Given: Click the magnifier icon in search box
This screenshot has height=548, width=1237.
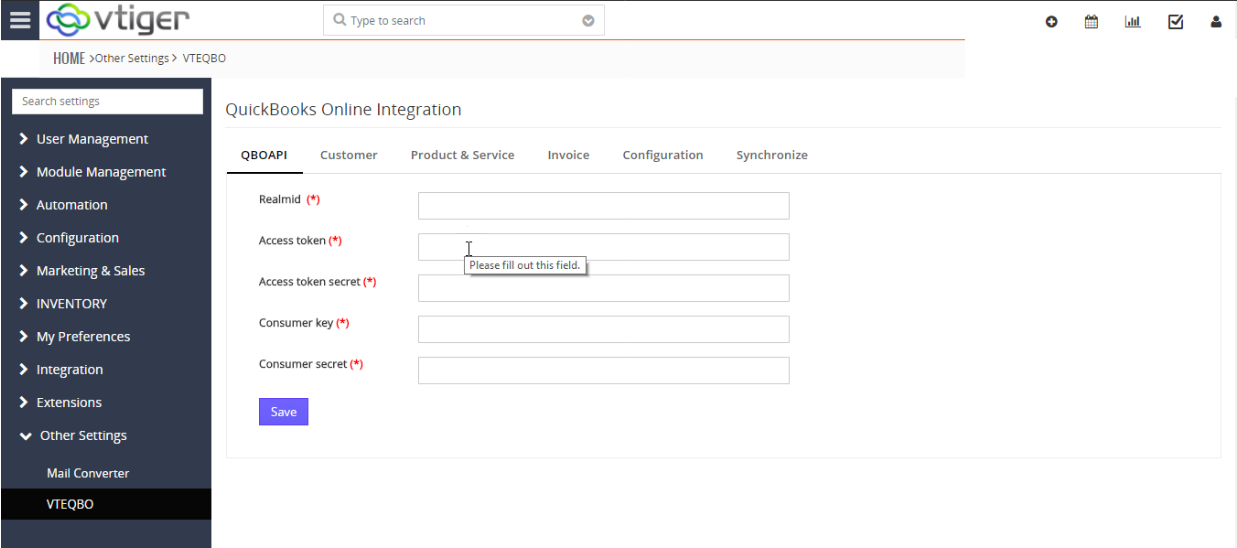Looking at the screenshot, I should (x=340, y=20).
